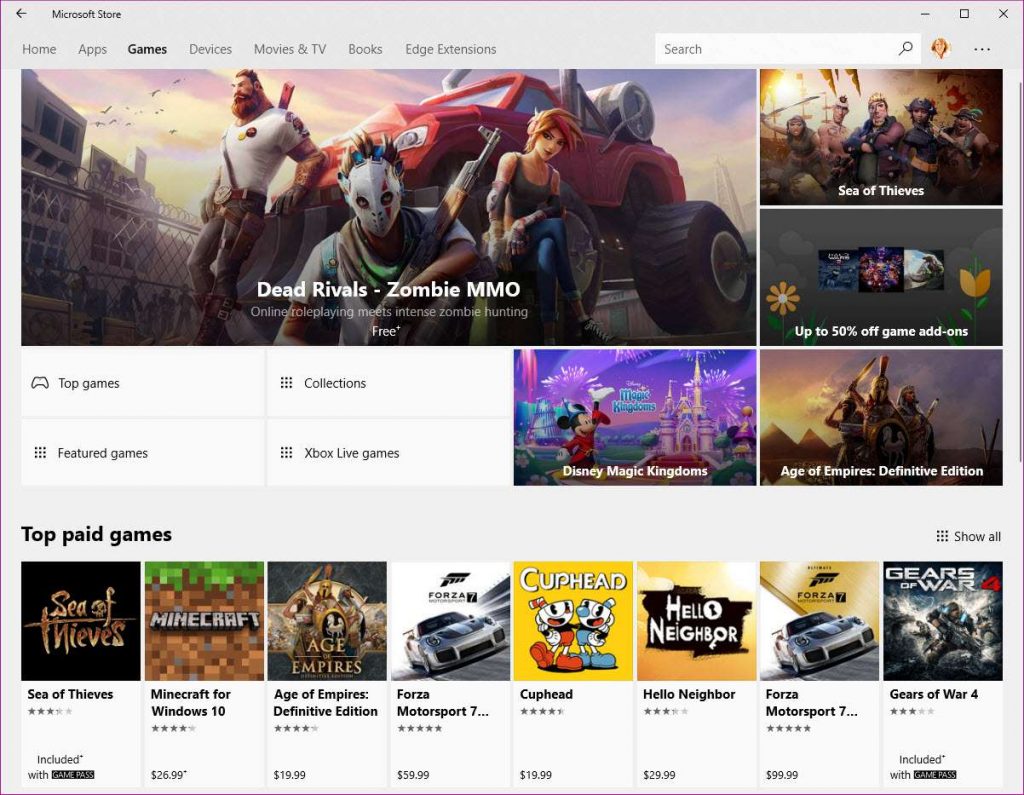Switch to the Apps tab
Image resolution: width=1024 pixels, height=795 pixels.
click(x=92, y=49)
